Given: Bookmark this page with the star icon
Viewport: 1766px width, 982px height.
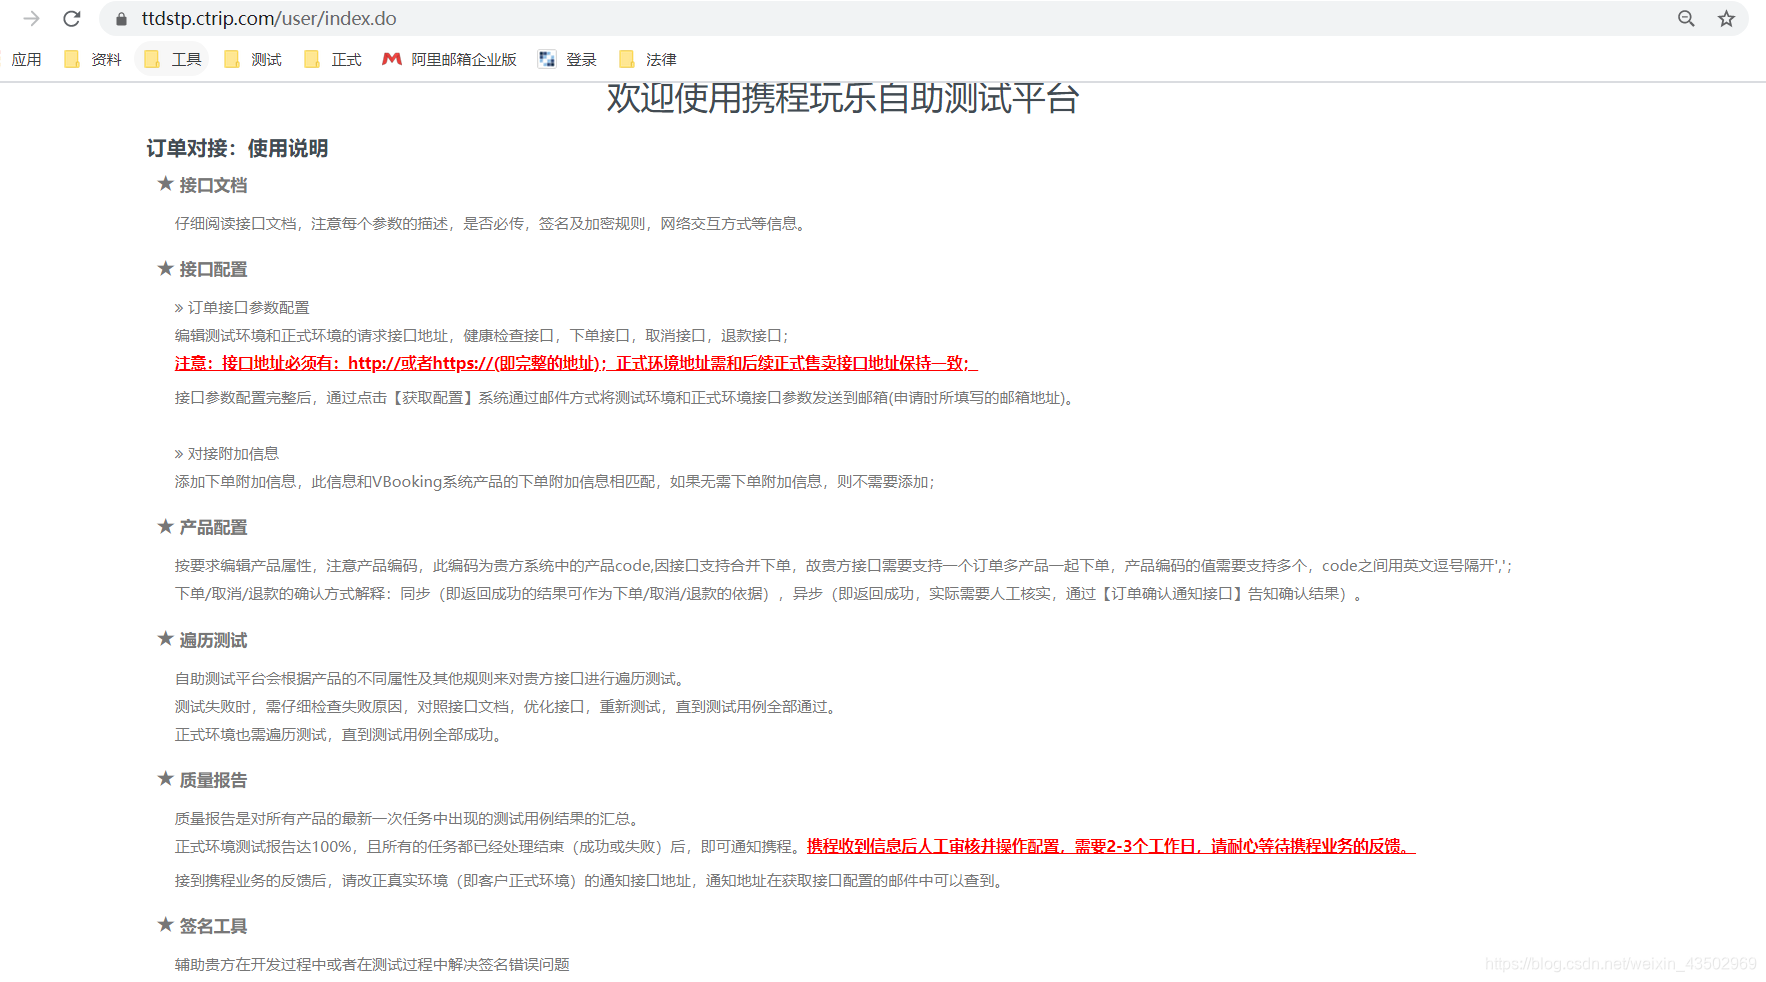Looking at the screenshot, I should tap(1726, 18).
